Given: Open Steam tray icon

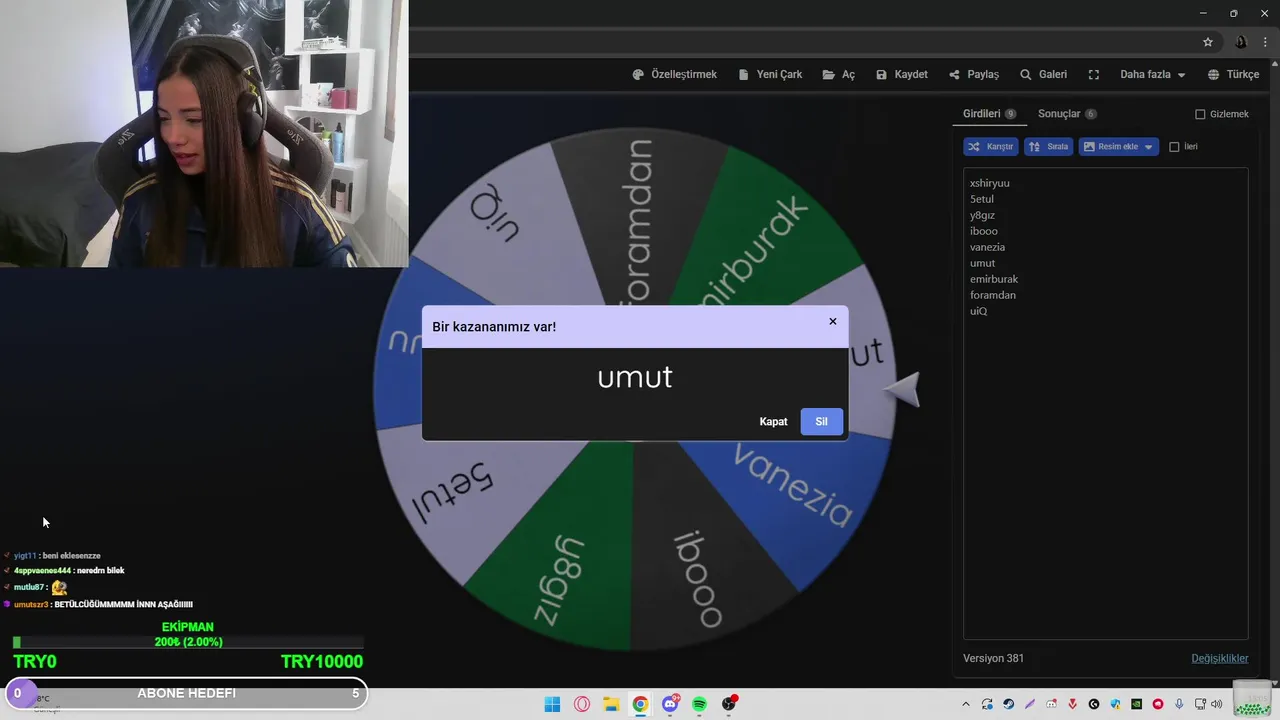Looking at the screenshot, I should [x=1009, y=704].
